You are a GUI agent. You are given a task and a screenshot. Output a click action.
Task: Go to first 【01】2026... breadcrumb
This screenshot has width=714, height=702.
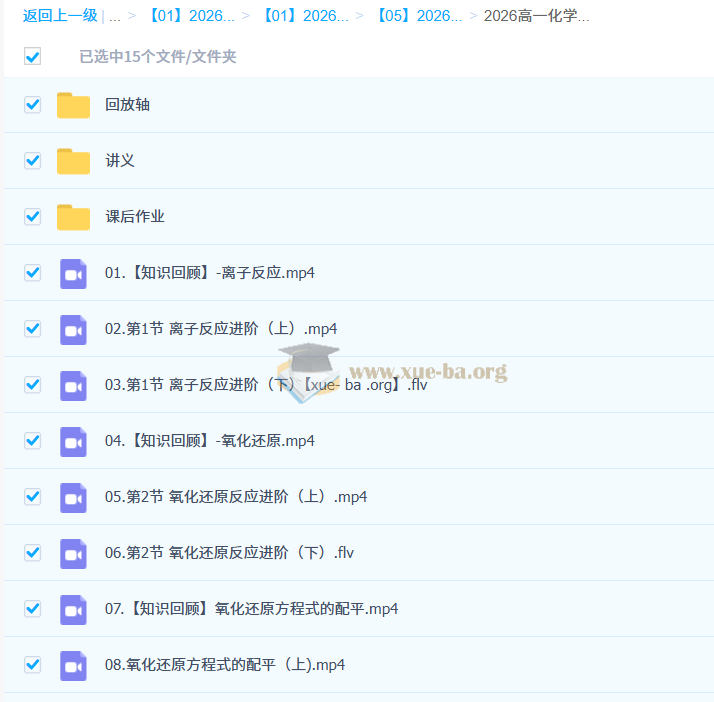tap(190, 16)
